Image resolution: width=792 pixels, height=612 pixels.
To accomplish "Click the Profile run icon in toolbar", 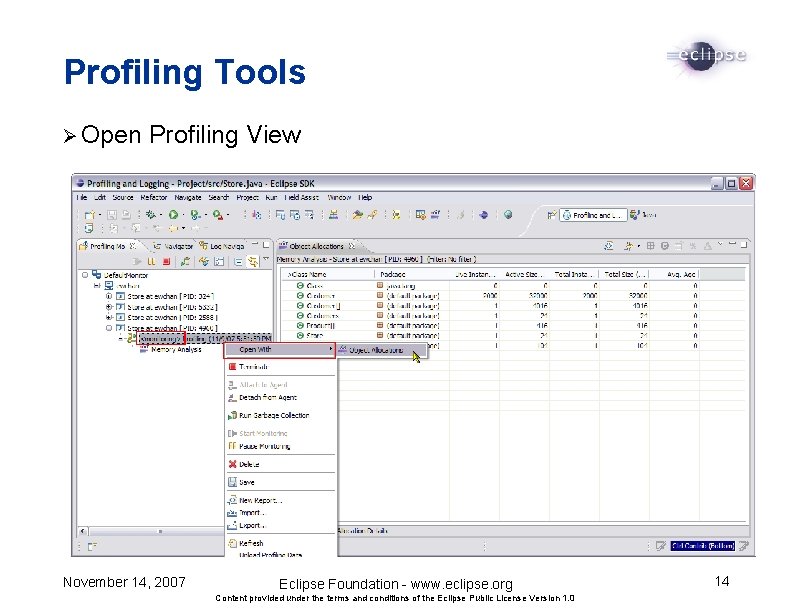I will coord(195,215).
